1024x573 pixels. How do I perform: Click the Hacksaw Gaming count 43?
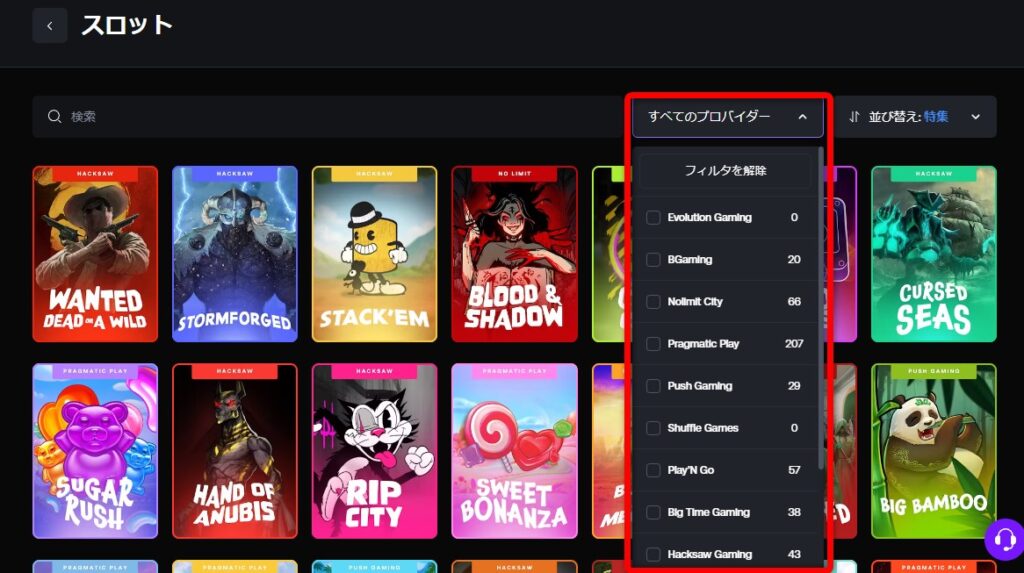(x=793, y=555)
